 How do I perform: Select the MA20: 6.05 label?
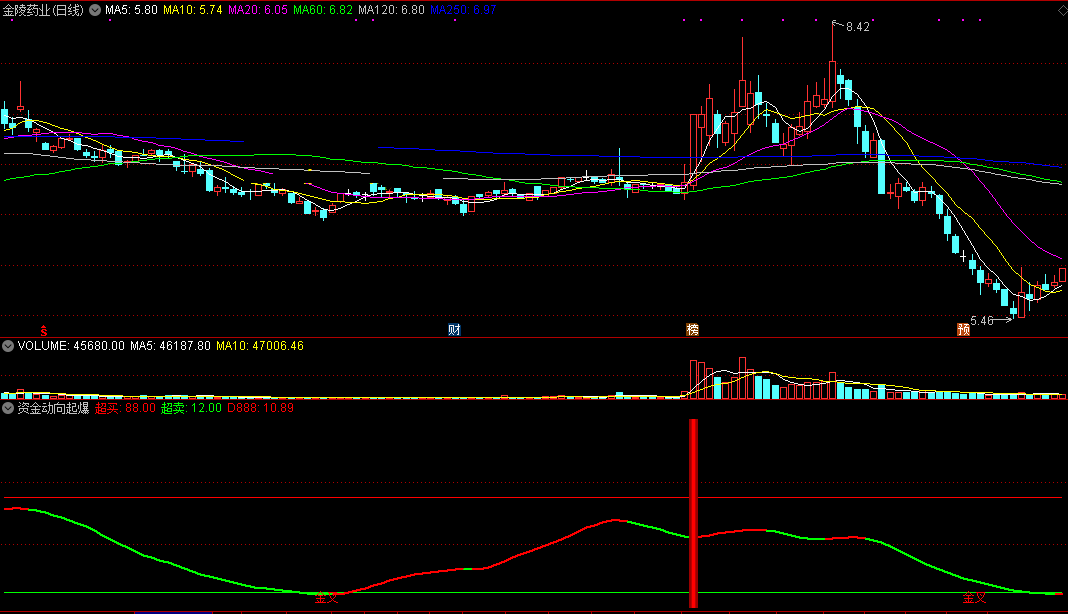pyautogui.click(x=257, y=10)
